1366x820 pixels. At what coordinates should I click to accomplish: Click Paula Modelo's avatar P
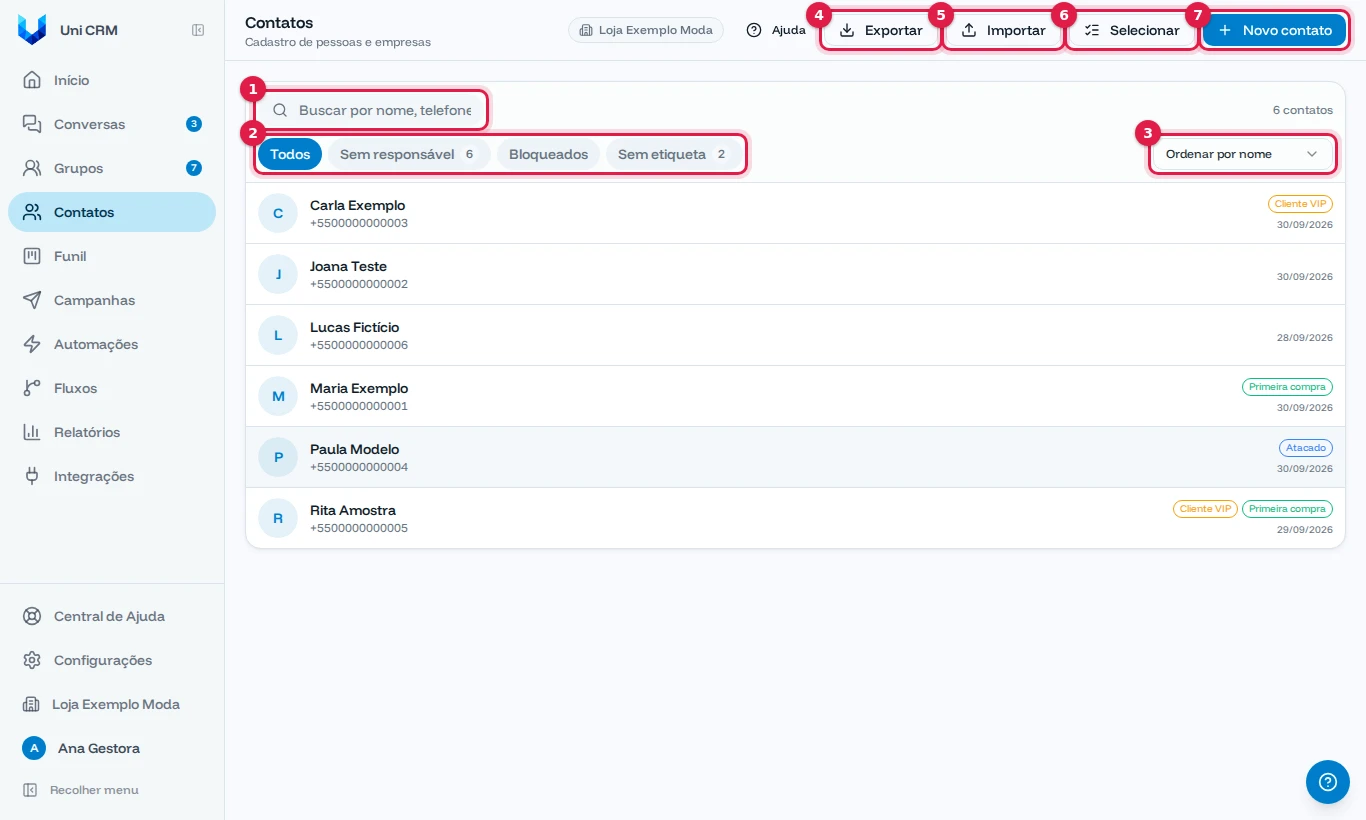(278, 457)
